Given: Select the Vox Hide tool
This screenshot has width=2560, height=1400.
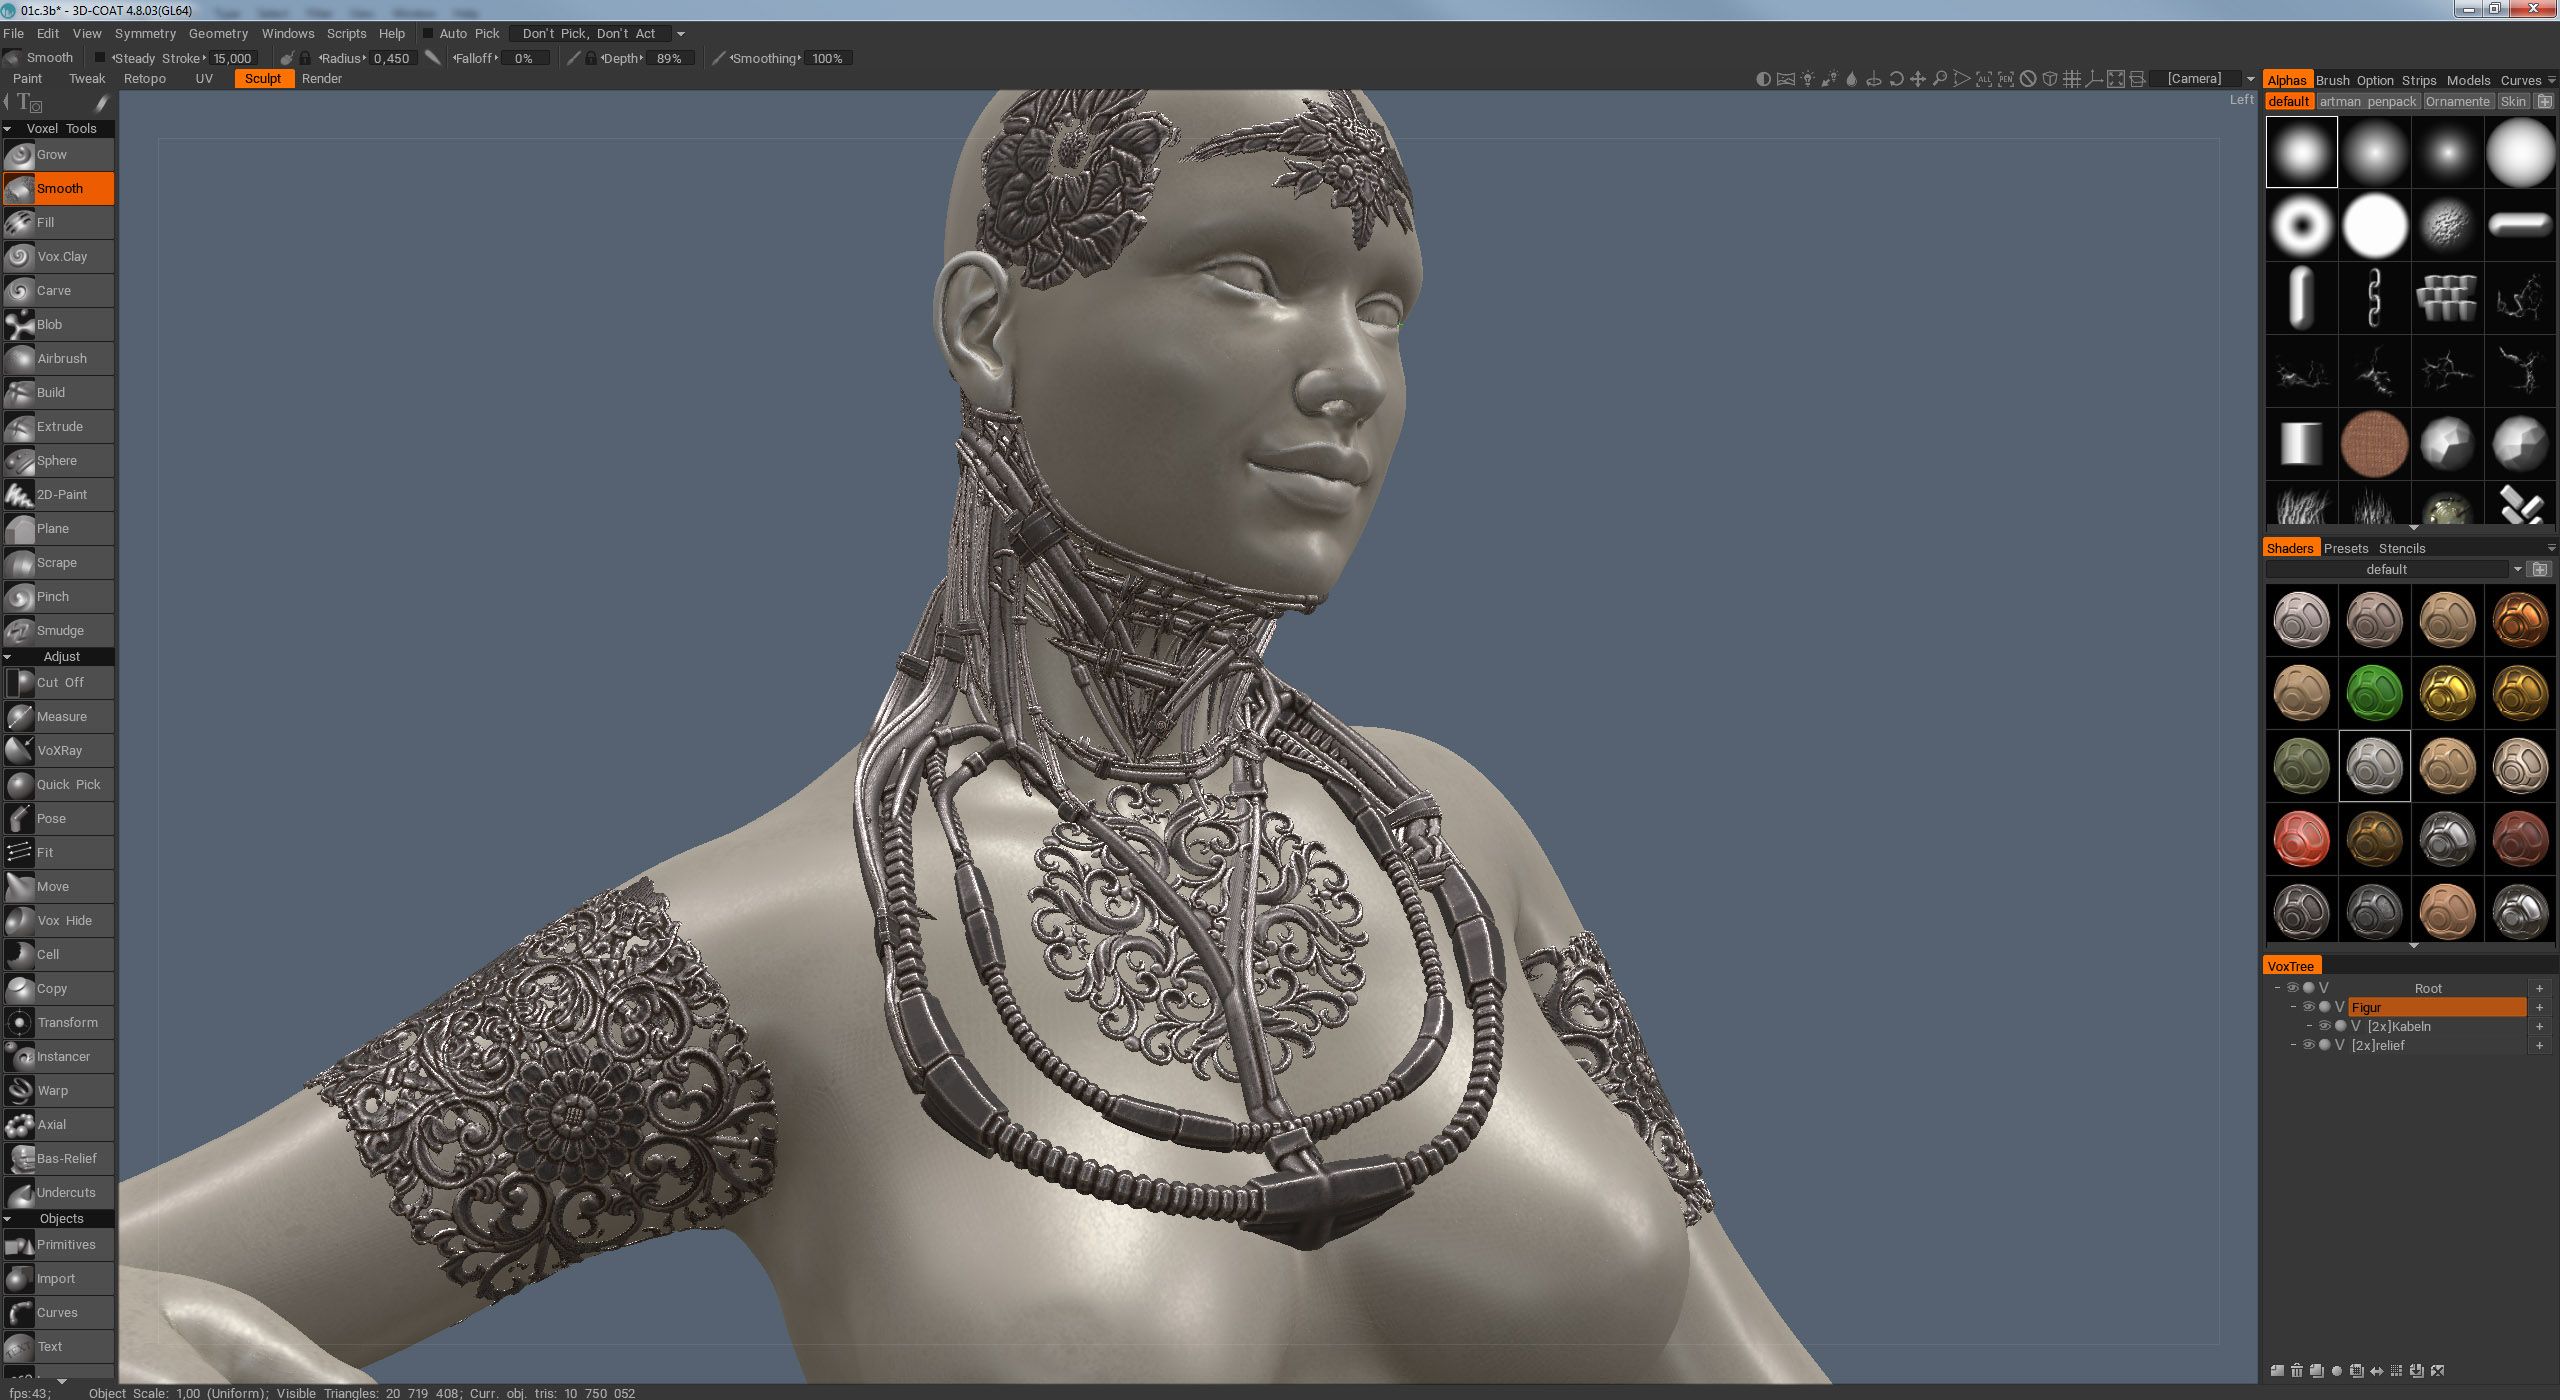Looking at the screenshot, I should tap(58, 921).
